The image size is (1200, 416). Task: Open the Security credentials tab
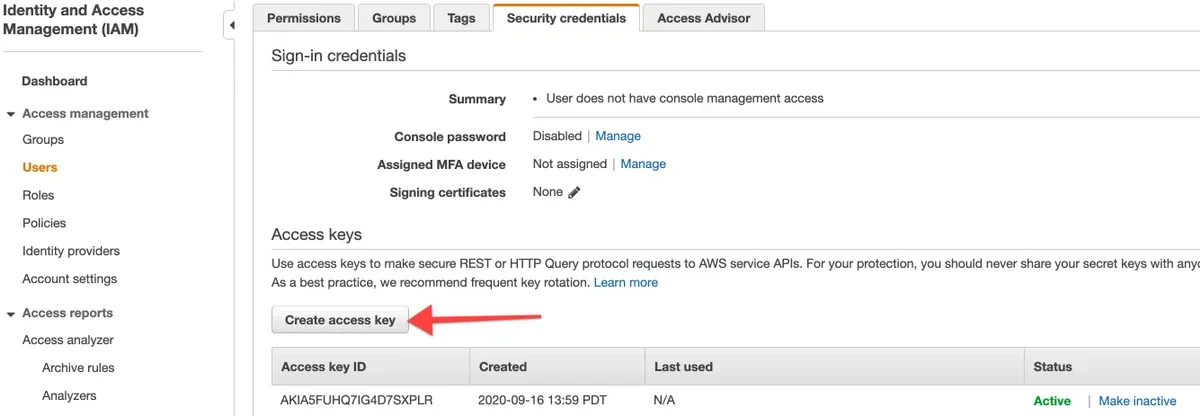click(567, 18)
